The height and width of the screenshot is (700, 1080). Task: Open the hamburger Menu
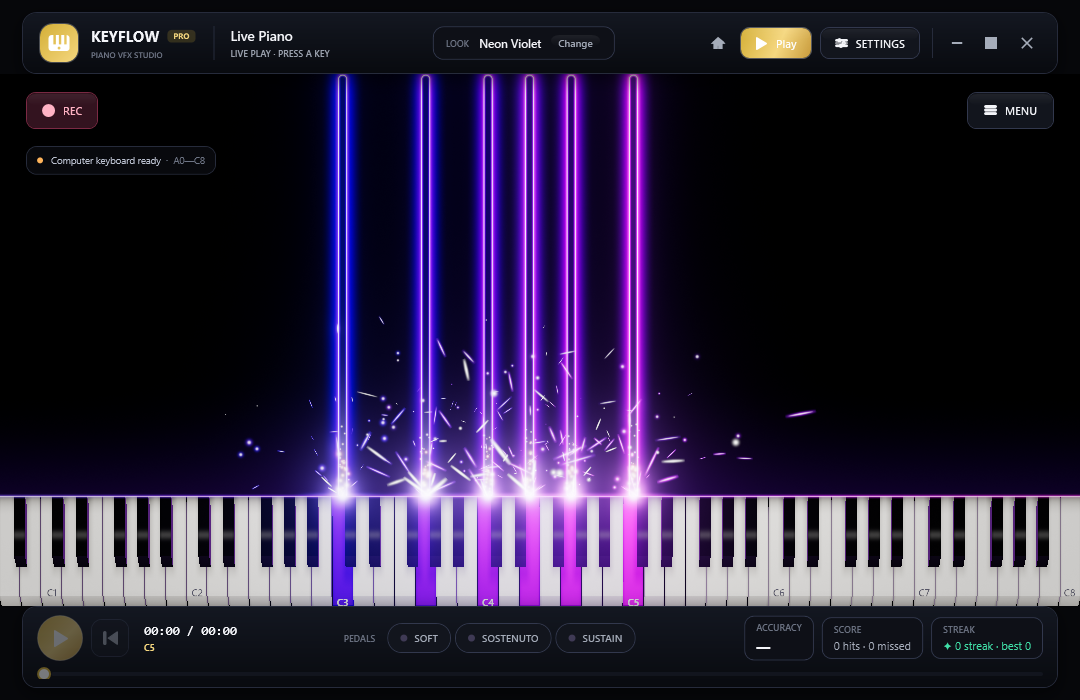(1010, 110)
